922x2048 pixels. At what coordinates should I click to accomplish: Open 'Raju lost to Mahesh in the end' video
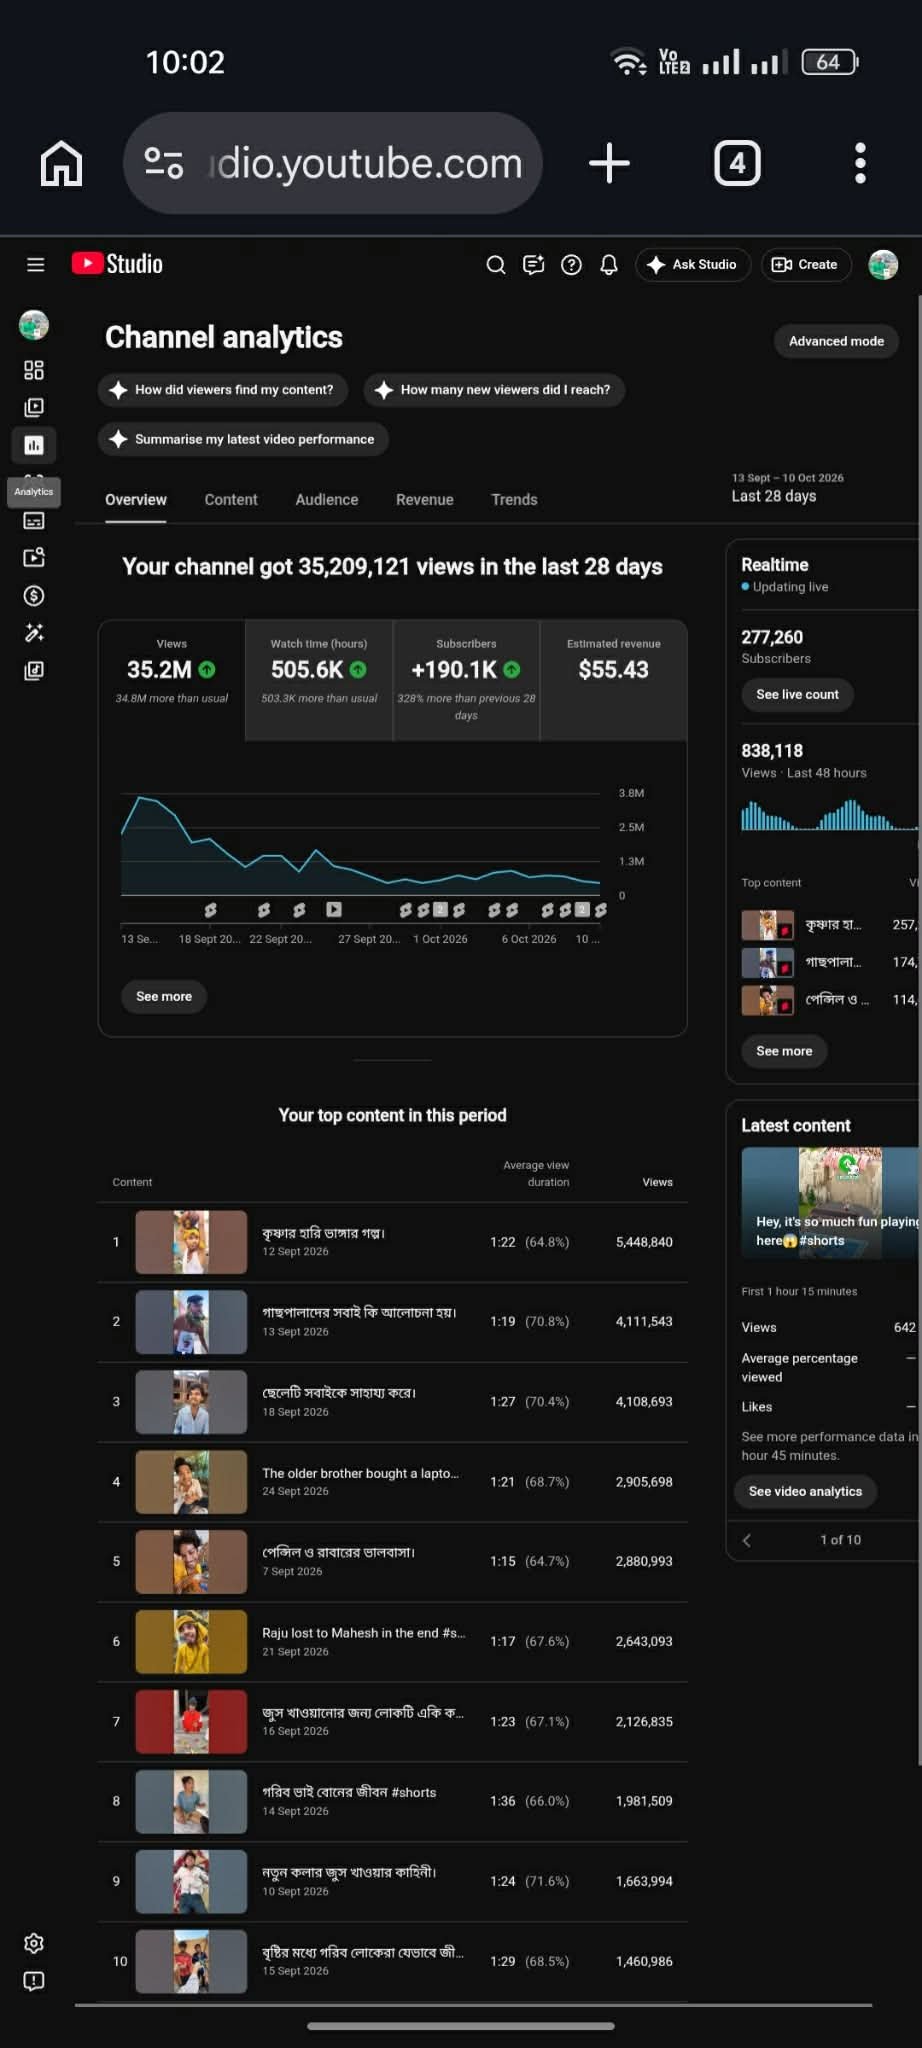pos(393,1641)
